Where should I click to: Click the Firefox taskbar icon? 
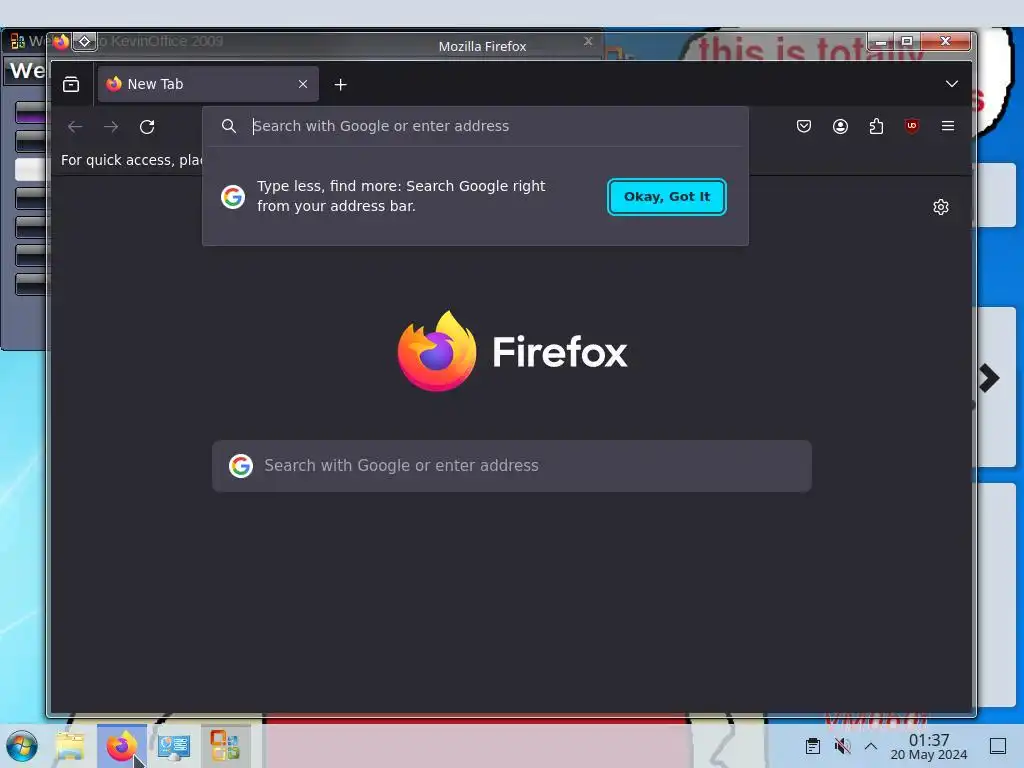tap(121, 746)
